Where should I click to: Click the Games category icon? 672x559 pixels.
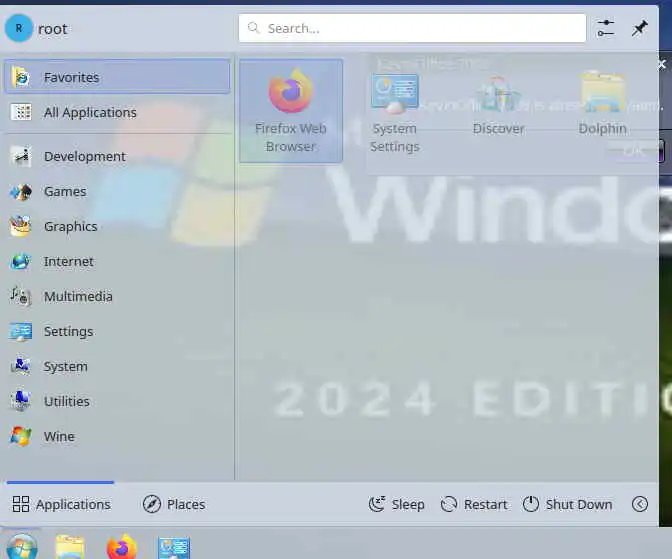[x=21, y=192]
